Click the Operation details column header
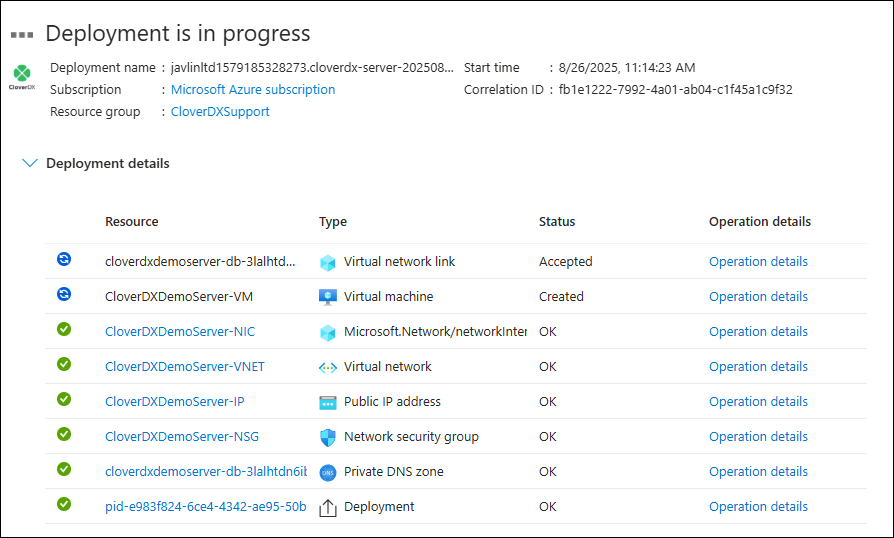 [760, 222]
